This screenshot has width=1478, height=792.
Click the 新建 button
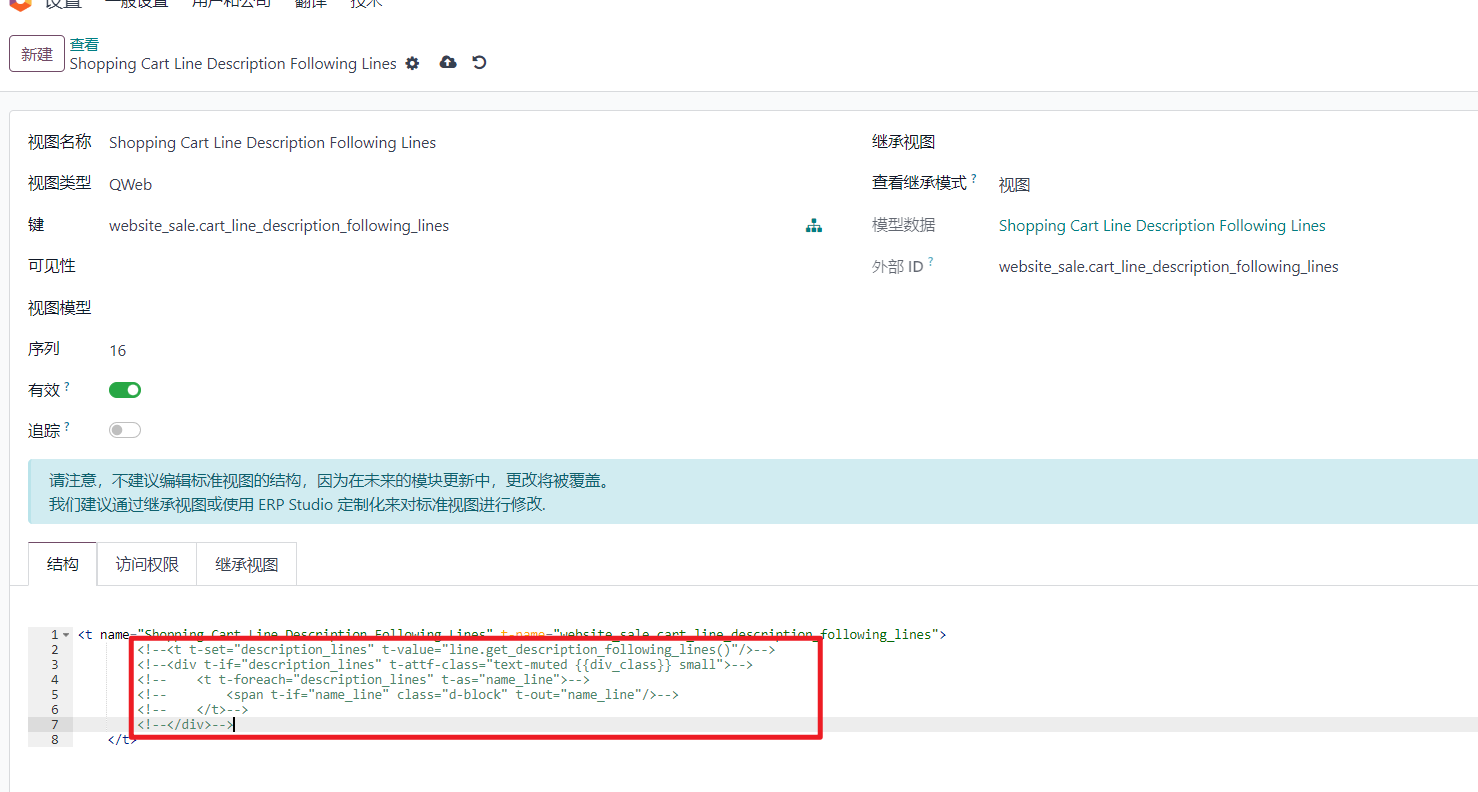37,54
